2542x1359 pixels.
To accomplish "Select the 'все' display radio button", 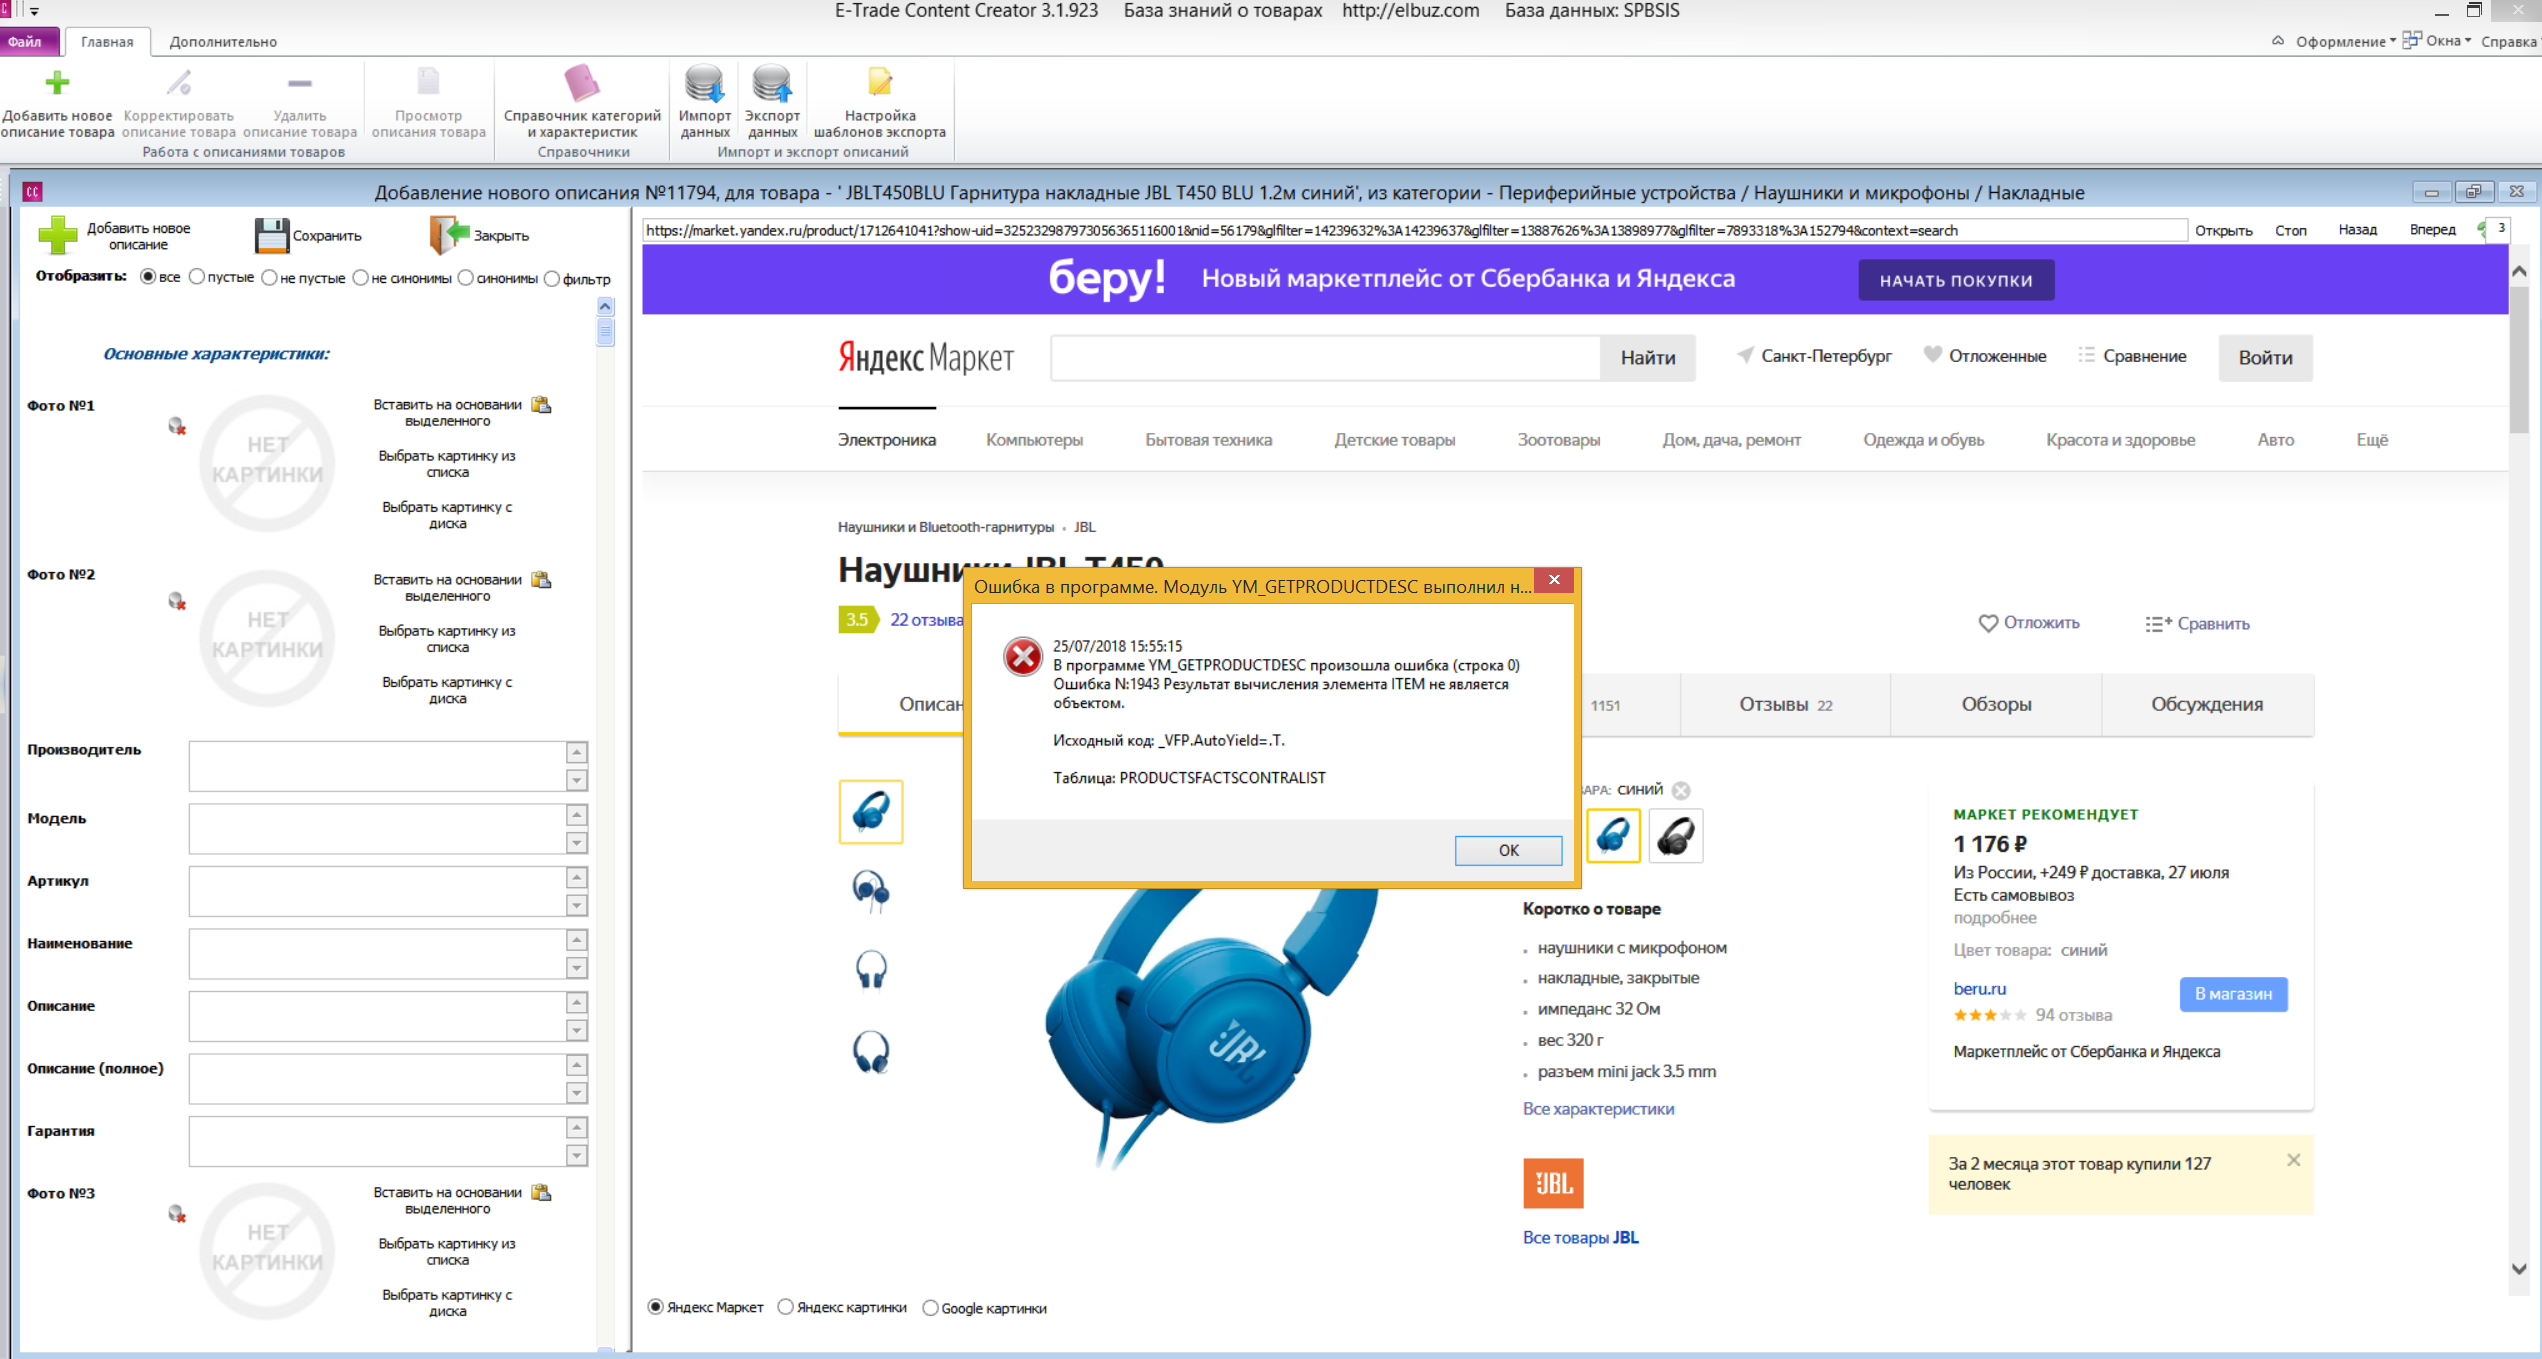I will click(148, 277).
